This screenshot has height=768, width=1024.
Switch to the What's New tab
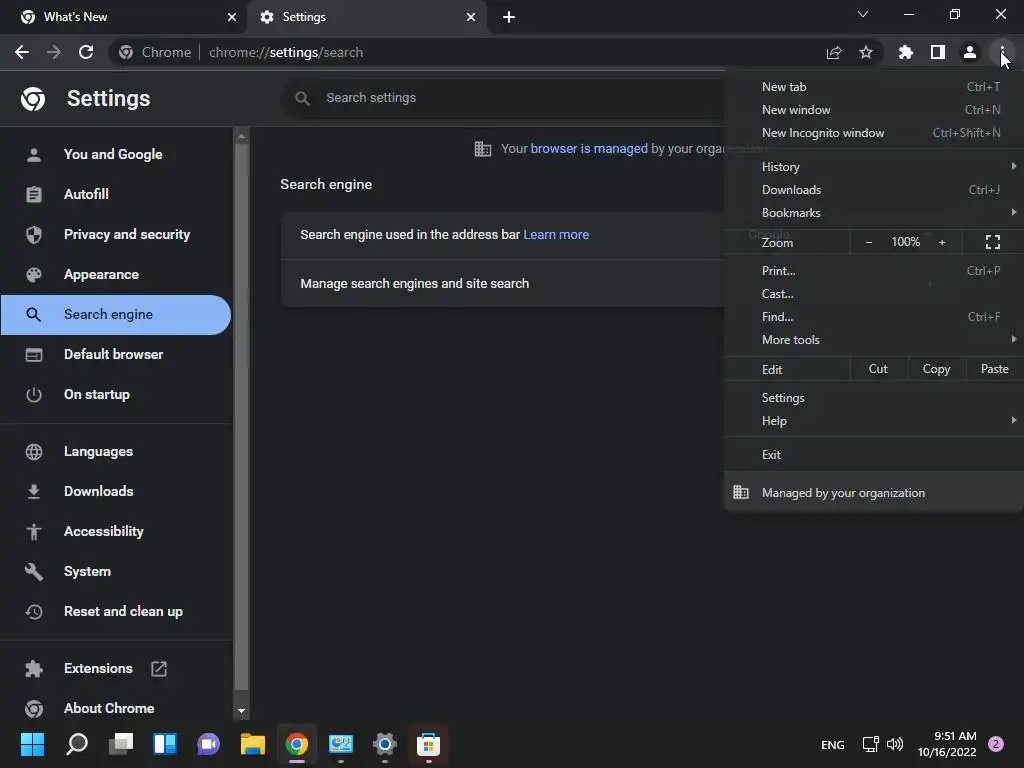[123, 17]
